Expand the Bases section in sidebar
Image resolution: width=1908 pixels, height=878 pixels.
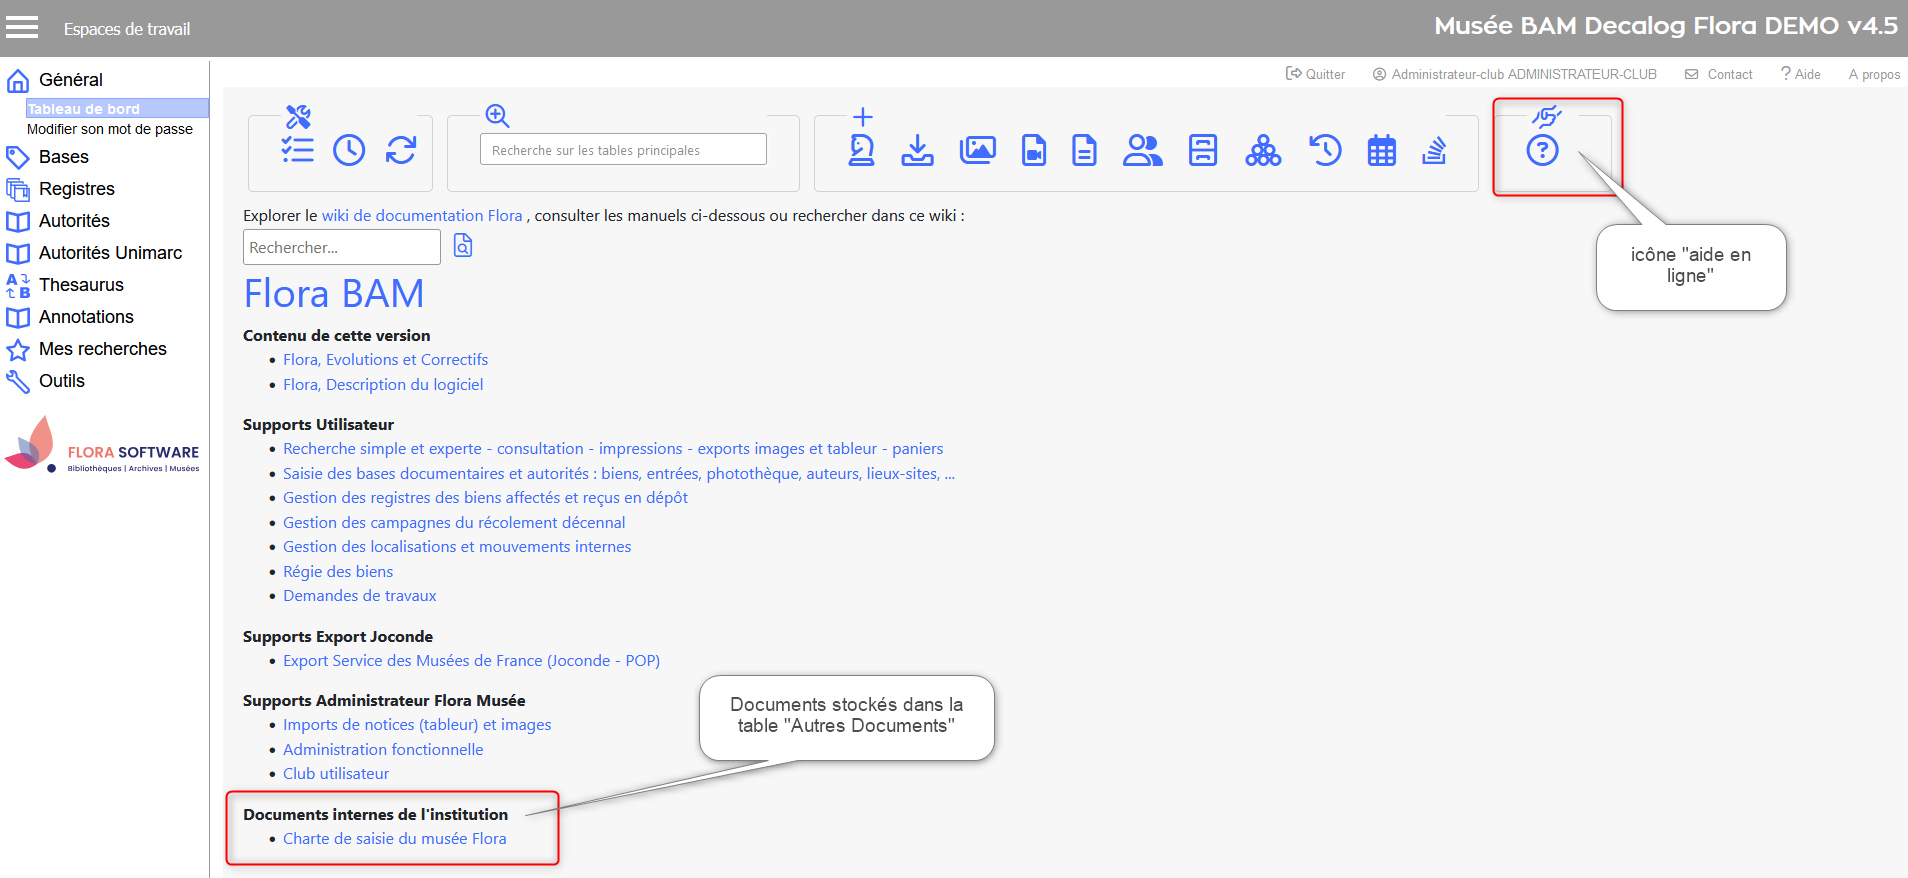click(63, 157)
